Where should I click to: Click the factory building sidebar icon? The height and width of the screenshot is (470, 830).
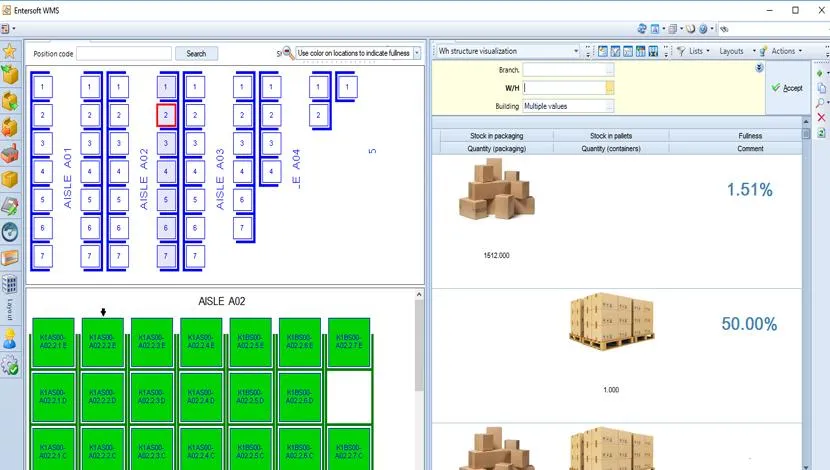tap(10, 153)
